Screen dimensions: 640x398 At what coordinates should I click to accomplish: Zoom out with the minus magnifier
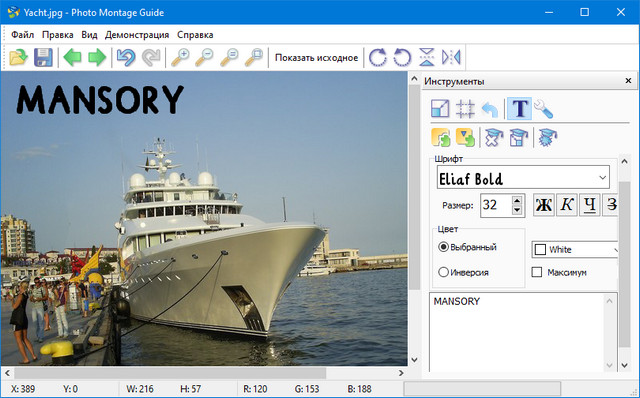click(x=204, y=57)
